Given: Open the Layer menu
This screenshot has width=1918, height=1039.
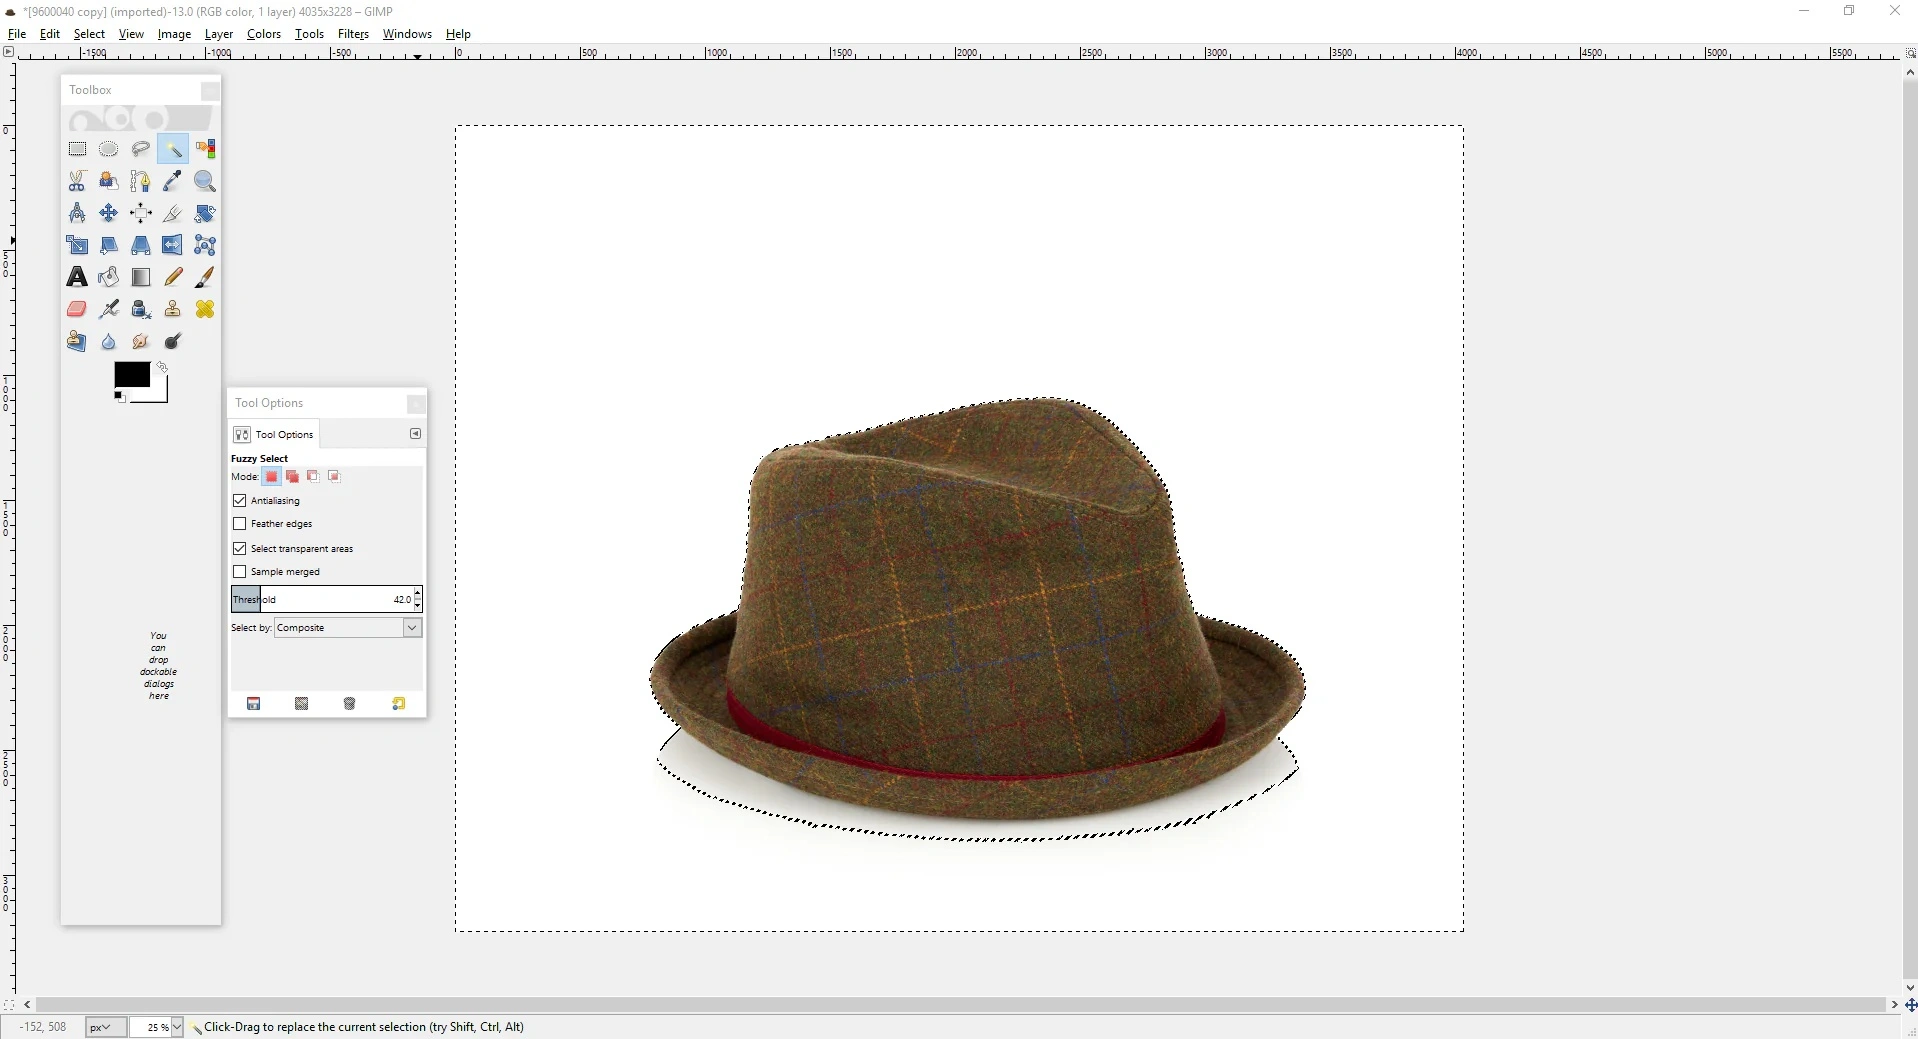Looking at the screenshot, I should coord(218,33).
